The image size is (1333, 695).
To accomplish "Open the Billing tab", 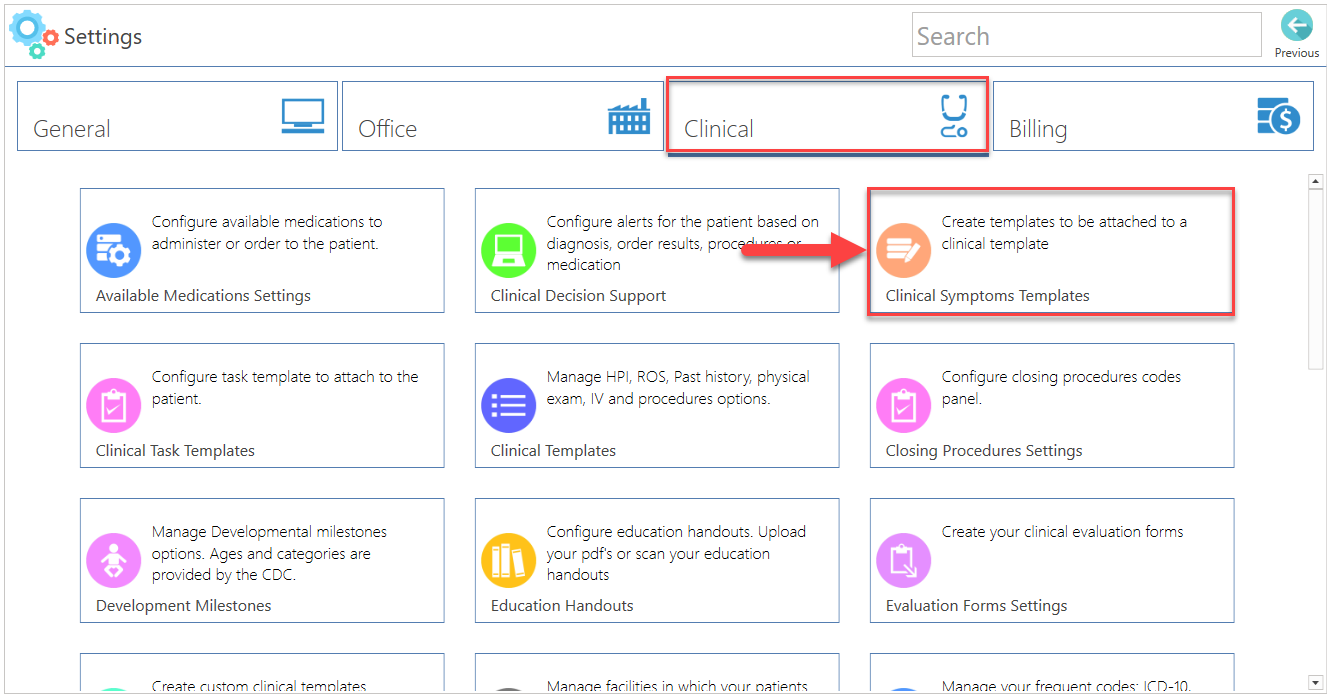I will point(1153,116).
